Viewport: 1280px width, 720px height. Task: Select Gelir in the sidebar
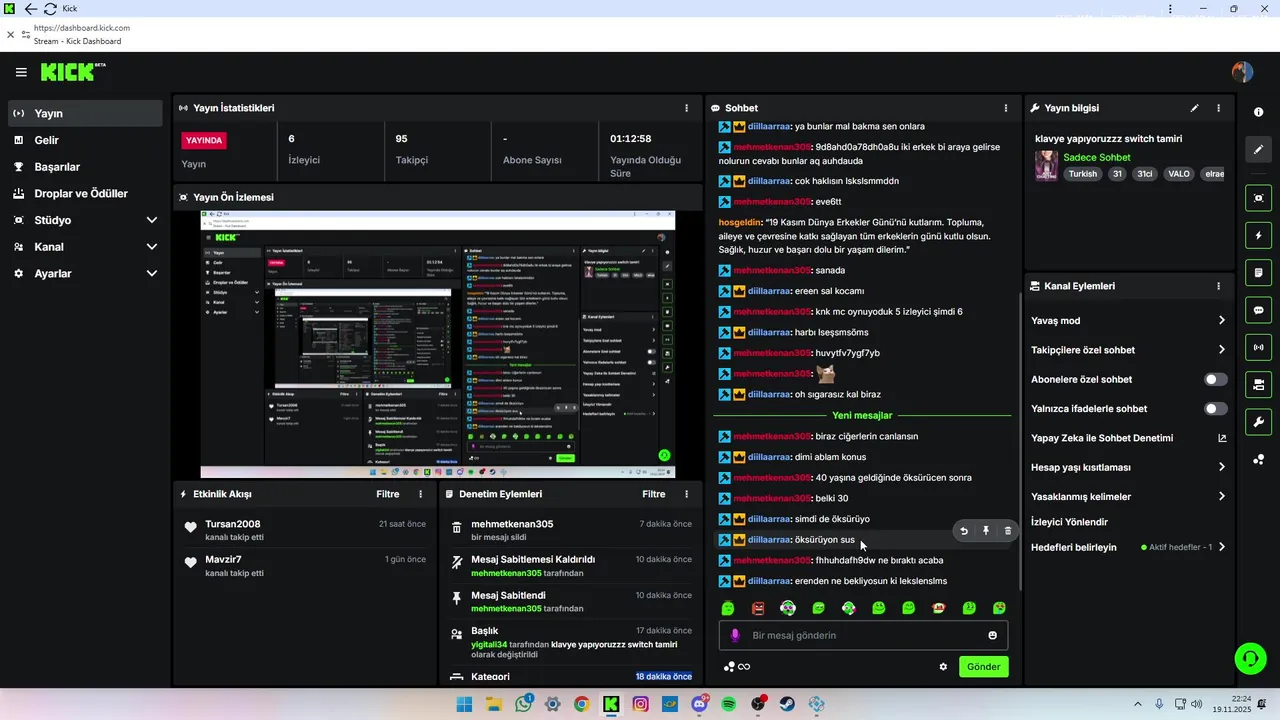pyautogui.click(x=85, y=141)
